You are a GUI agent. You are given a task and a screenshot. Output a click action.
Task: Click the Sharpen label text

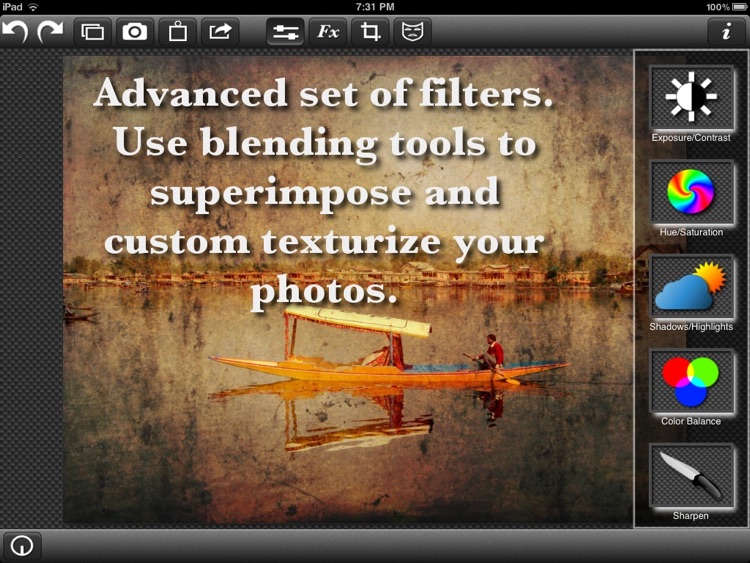691,516
